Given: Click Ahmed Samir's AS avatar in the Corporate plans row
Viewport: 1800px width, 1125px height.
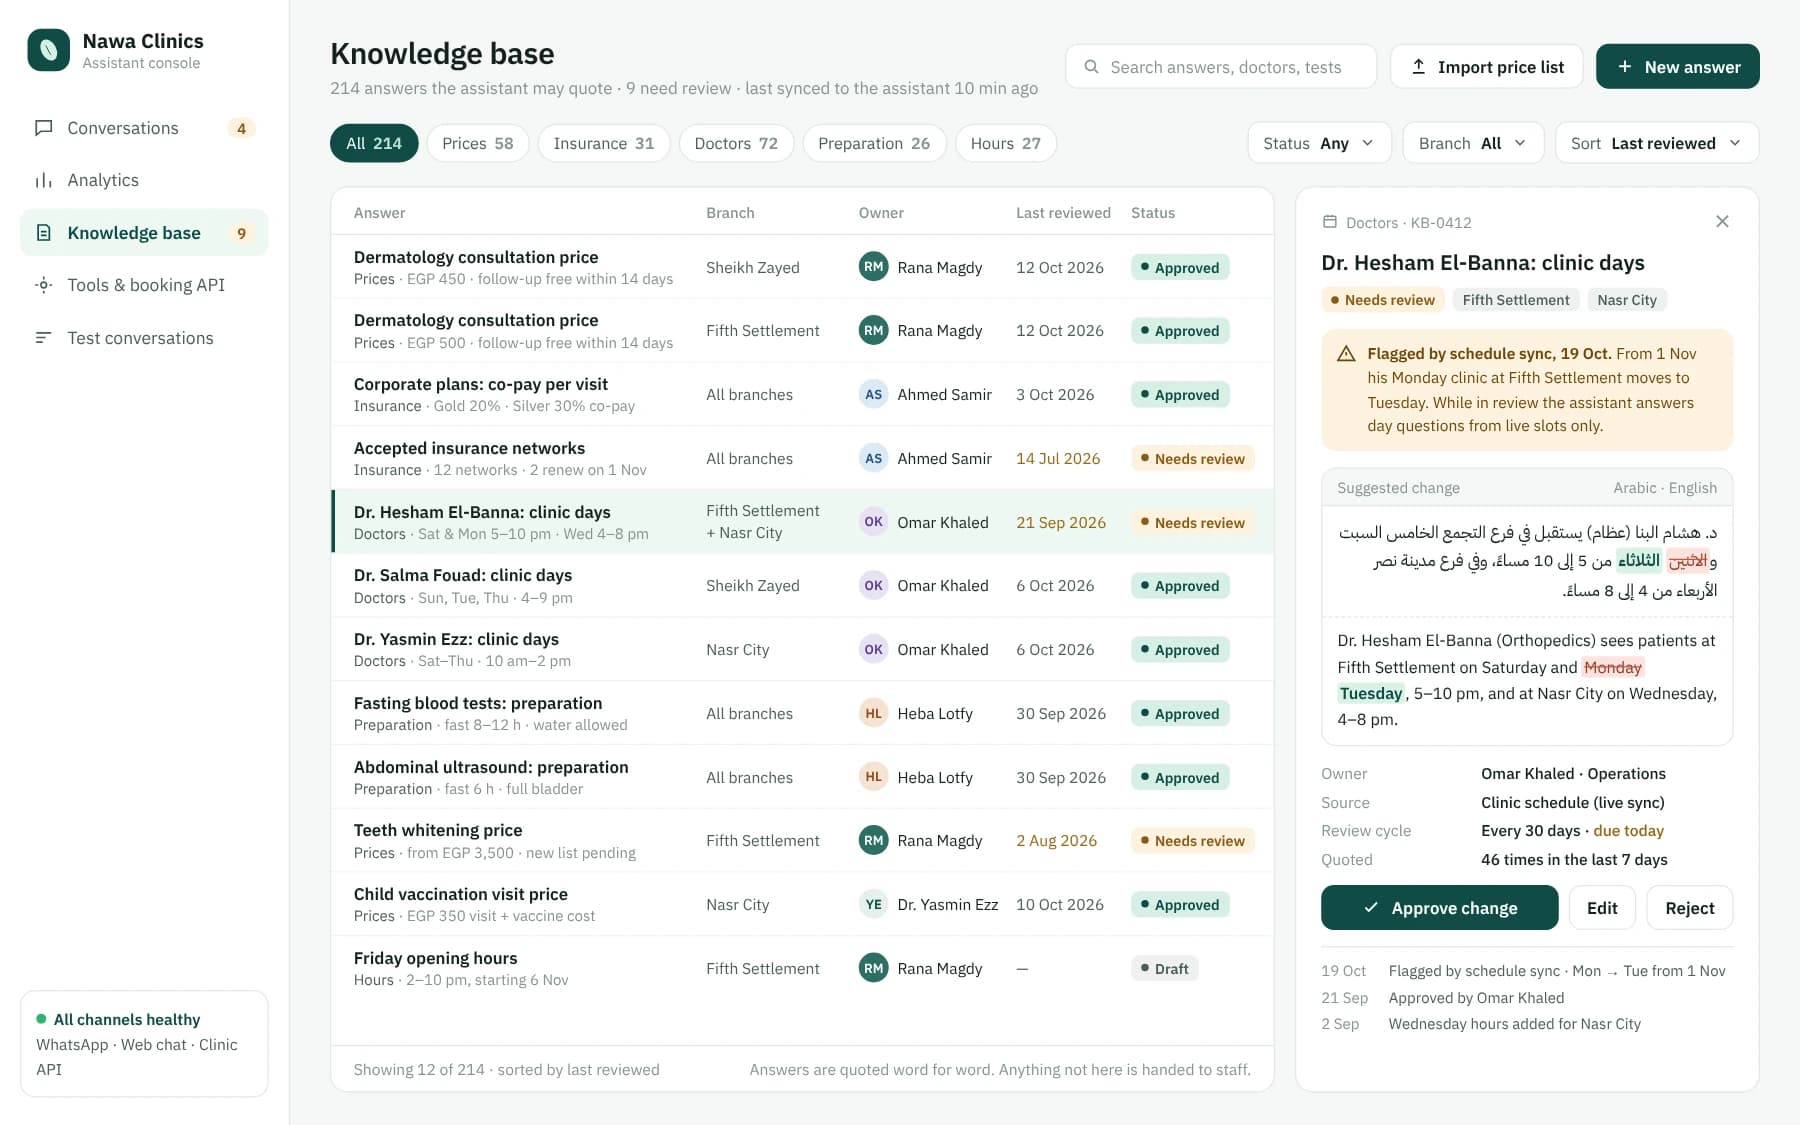Looking at the screenshot, I should pyautogui.click(x=873, y=394).
